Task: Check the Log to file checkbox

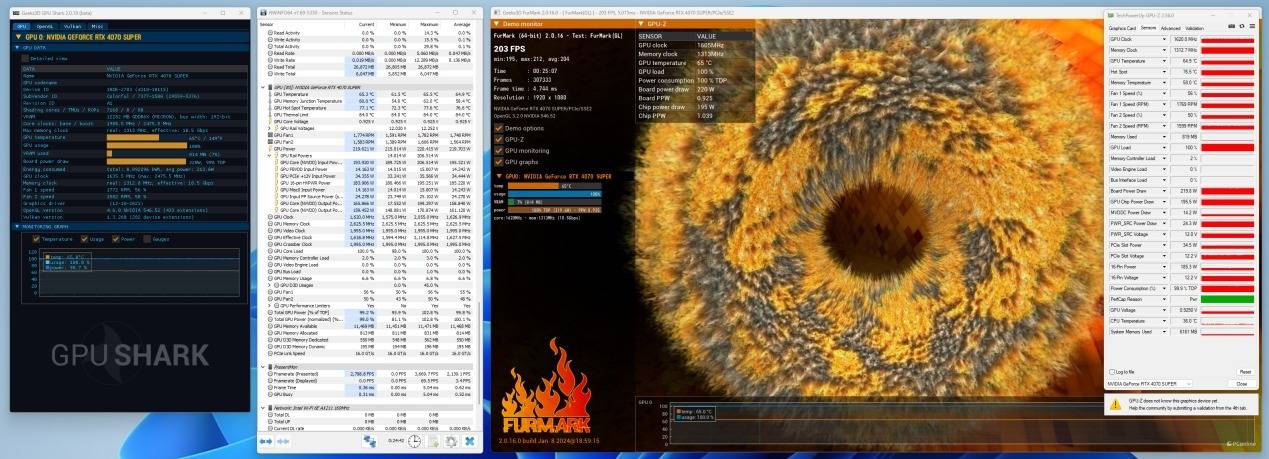Action: pyautogui.click(x=1112, y=371)
